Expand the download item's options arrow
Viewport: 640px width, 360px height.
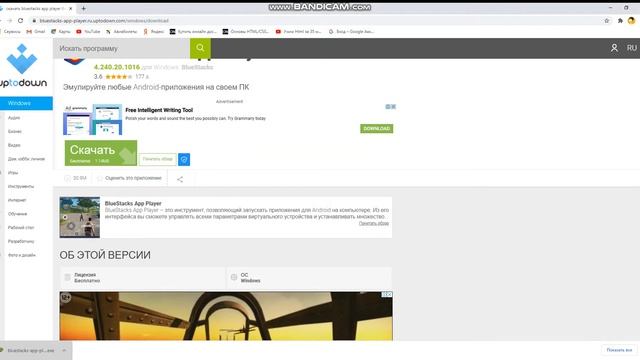tap(64, 350)
